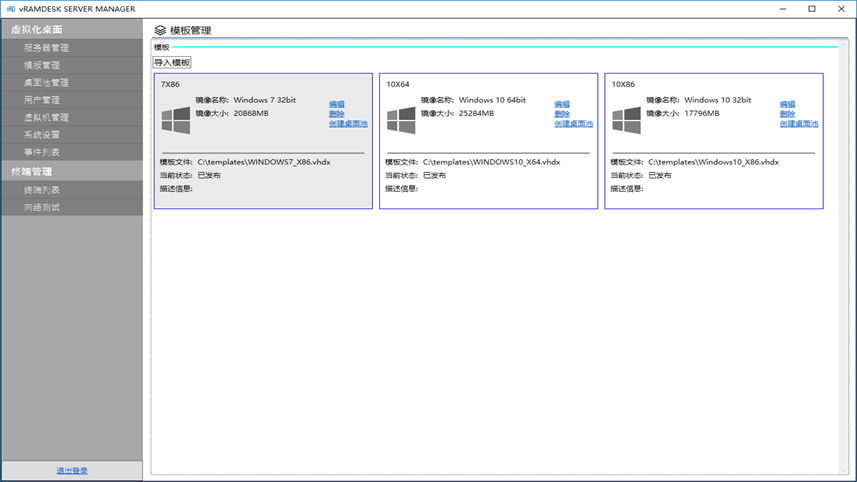Click the vRAMDESK app icon in title bar
The height and width of the screenshot is (482, 857).
pyautogui.click(x=11, y=9)
